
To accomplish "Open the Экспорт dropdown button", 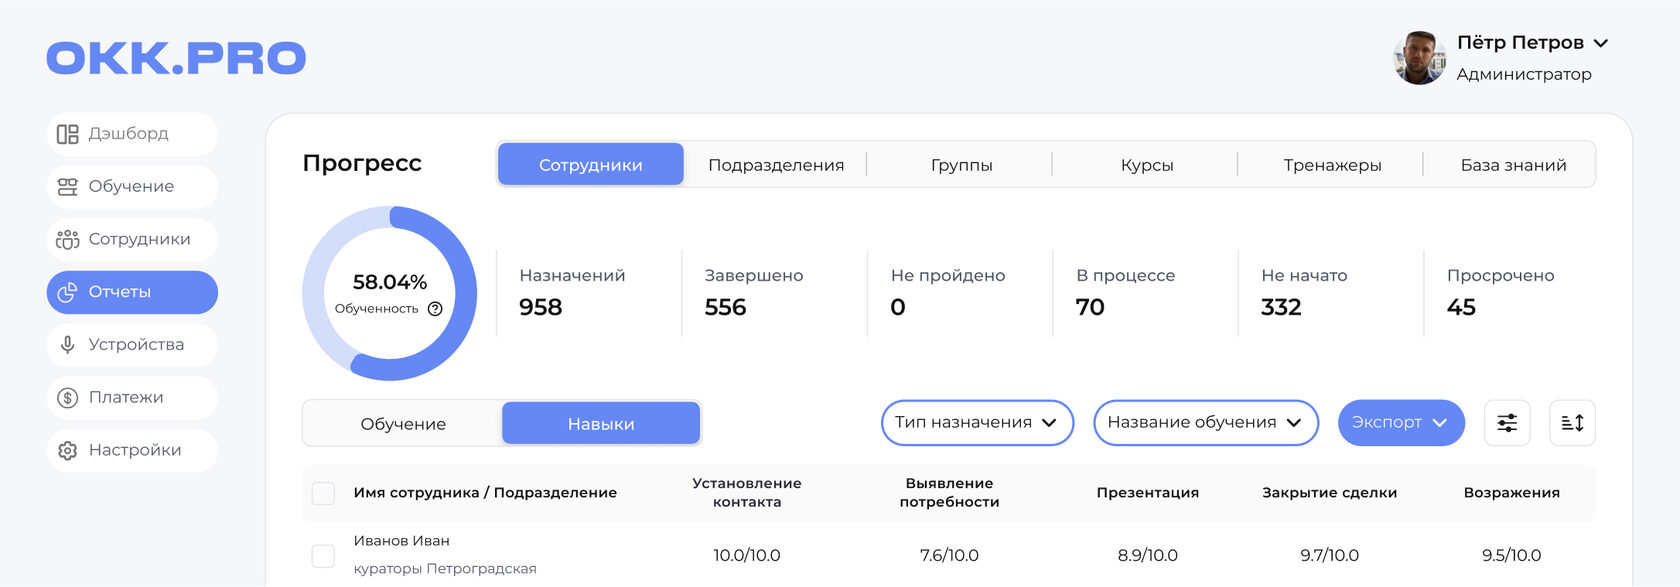I will coord(1400,423).
